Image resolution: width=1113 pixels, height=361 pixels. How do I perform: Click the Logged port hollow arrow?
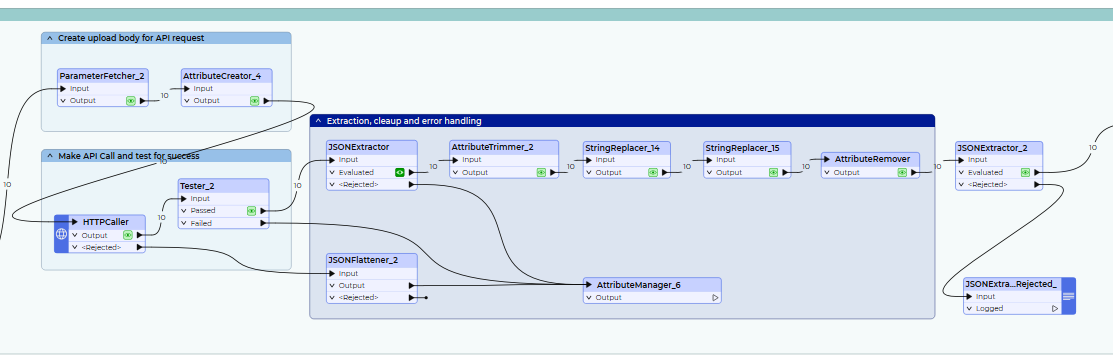[1055, 309]
